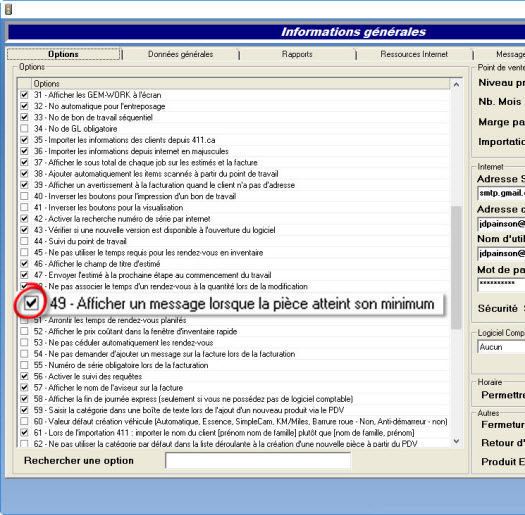Screen dimensions: 525x515
Task: Check option 55 numéro de série obligatoire
Action: pos(24,365)
